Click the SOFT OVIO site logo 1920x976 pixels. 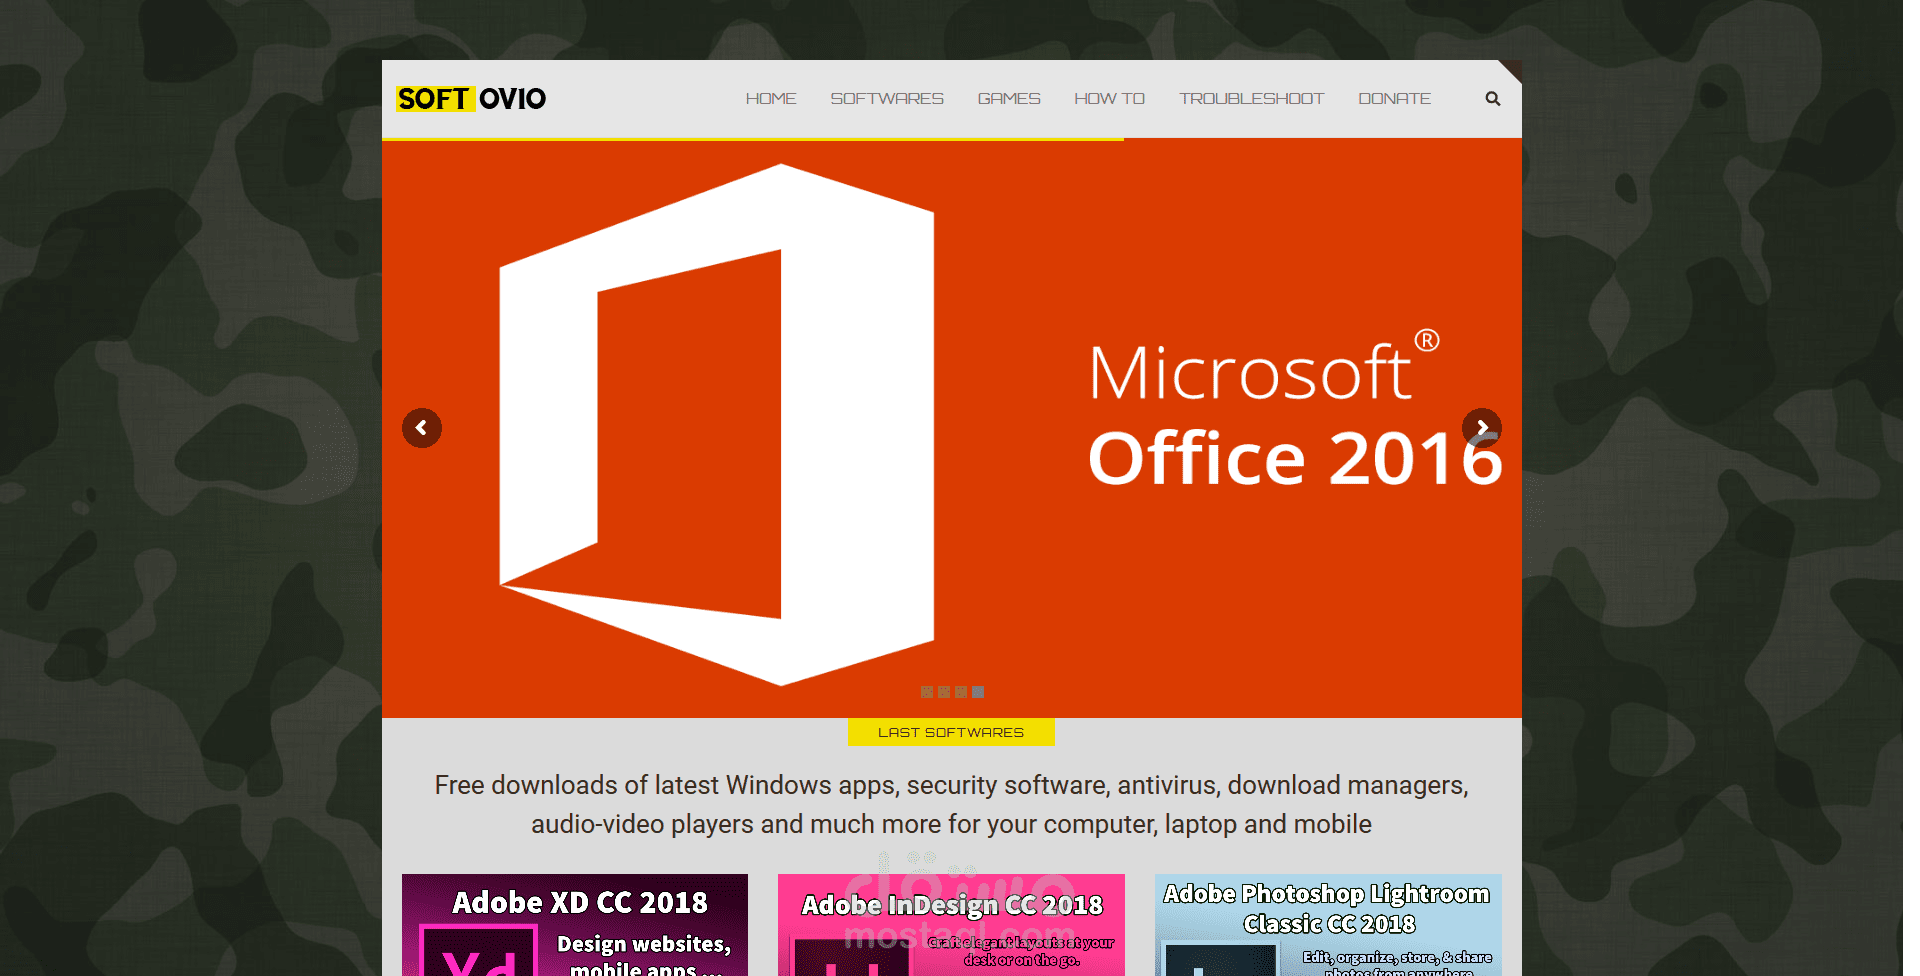point(471,99)
